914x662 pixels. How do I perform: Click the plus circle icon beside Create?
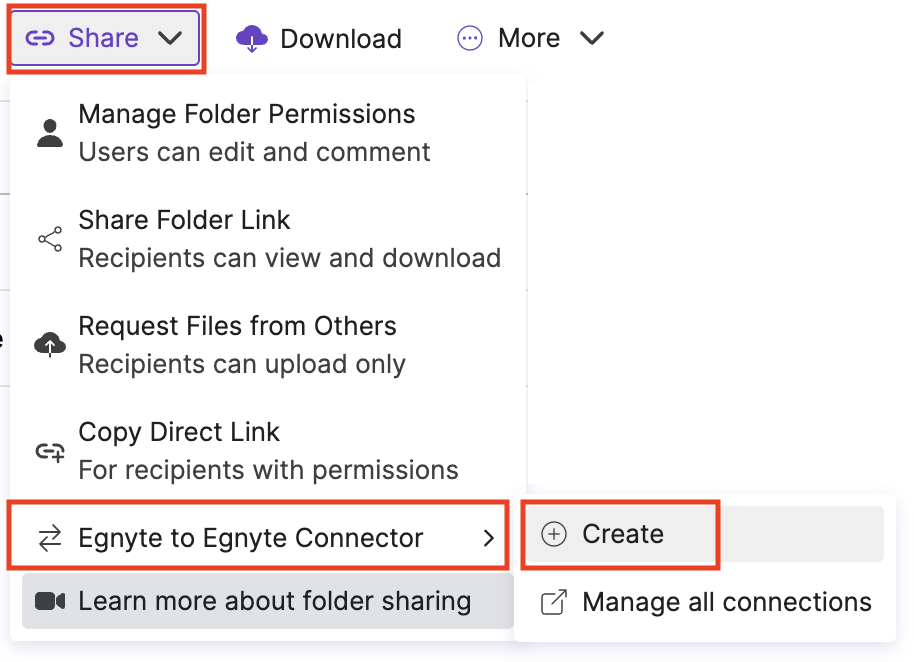coord(553,535)
